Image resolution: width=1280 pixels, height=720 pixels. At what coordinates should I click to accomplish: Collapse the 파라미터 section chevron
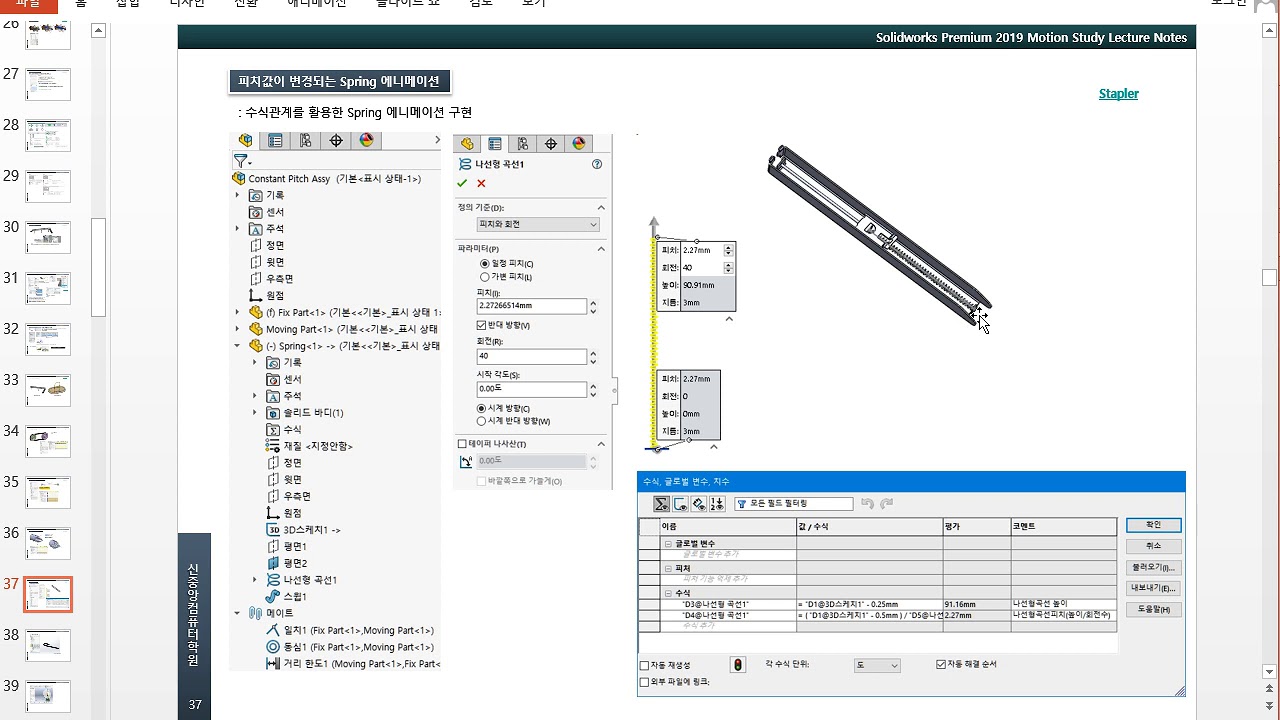point(601,249)
